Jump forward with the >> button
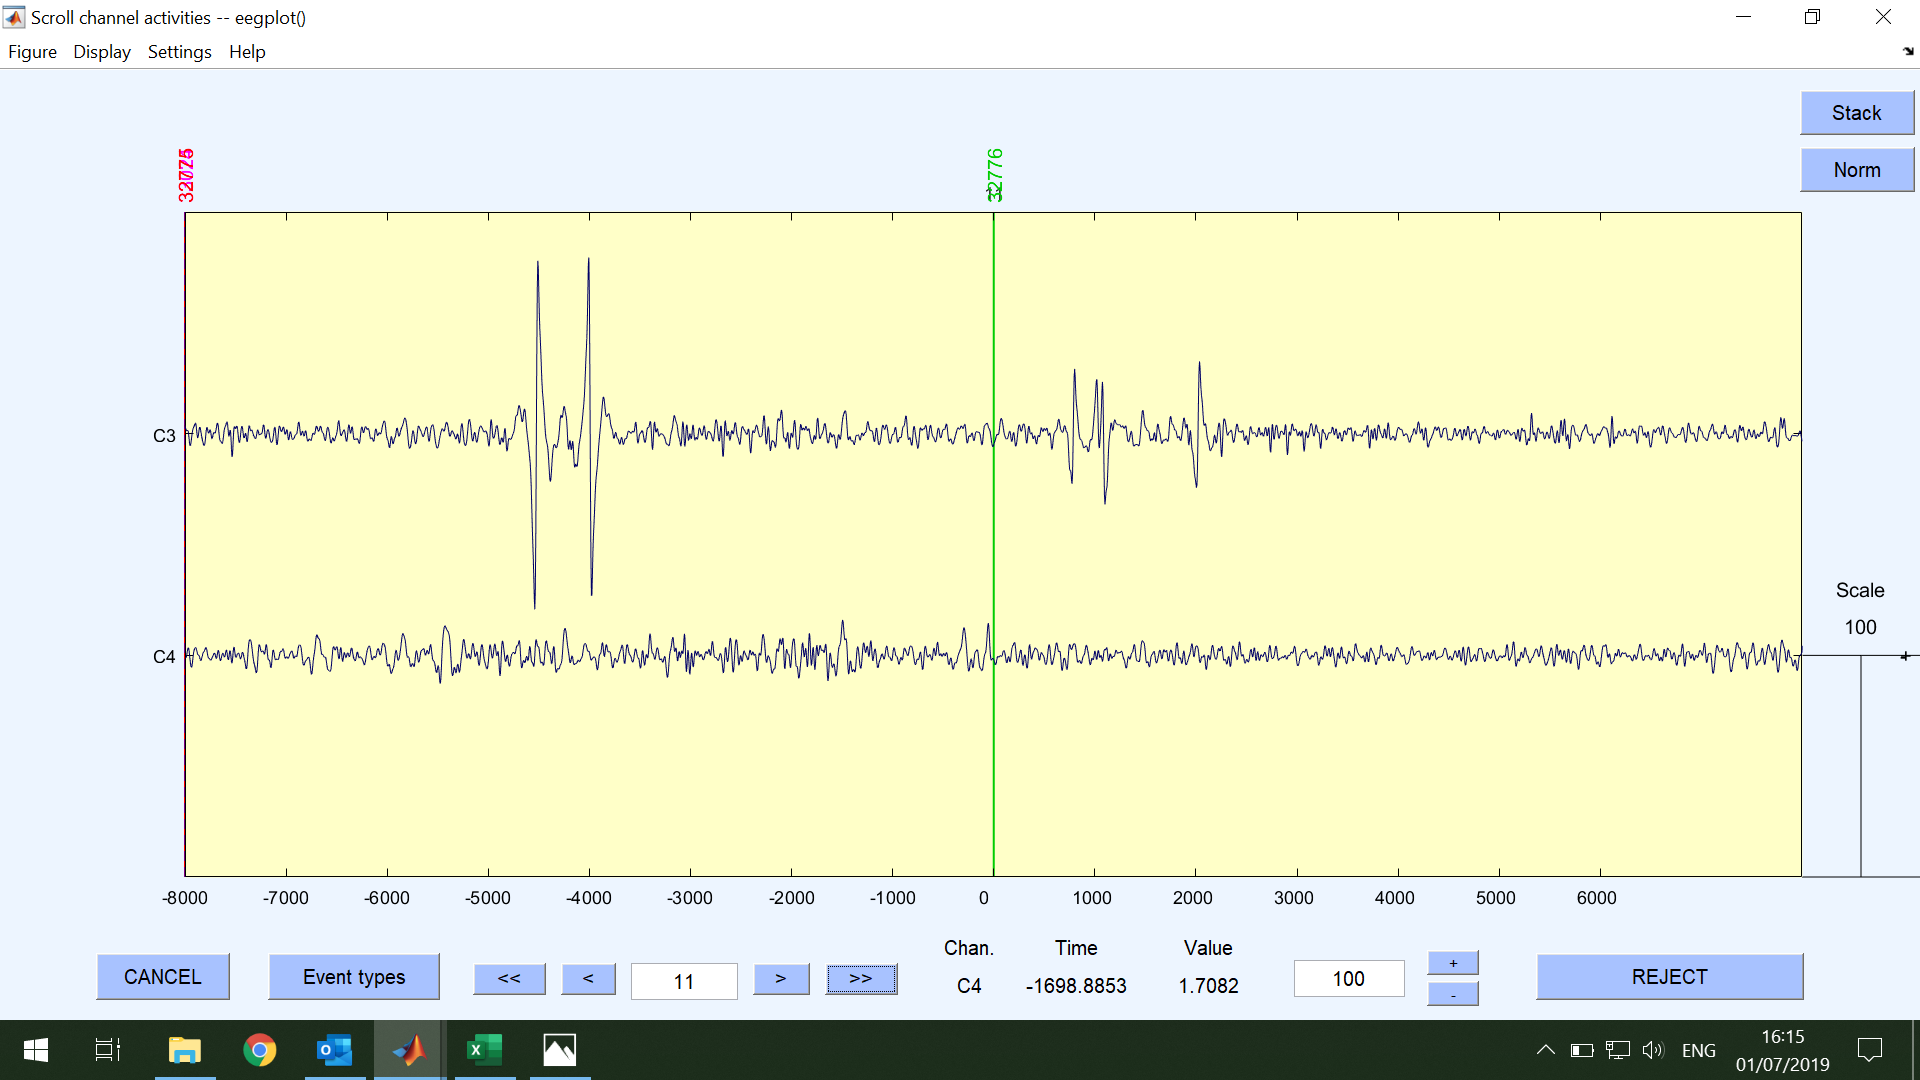This screenshot has width=1920, height=1080. click(861, 979)
